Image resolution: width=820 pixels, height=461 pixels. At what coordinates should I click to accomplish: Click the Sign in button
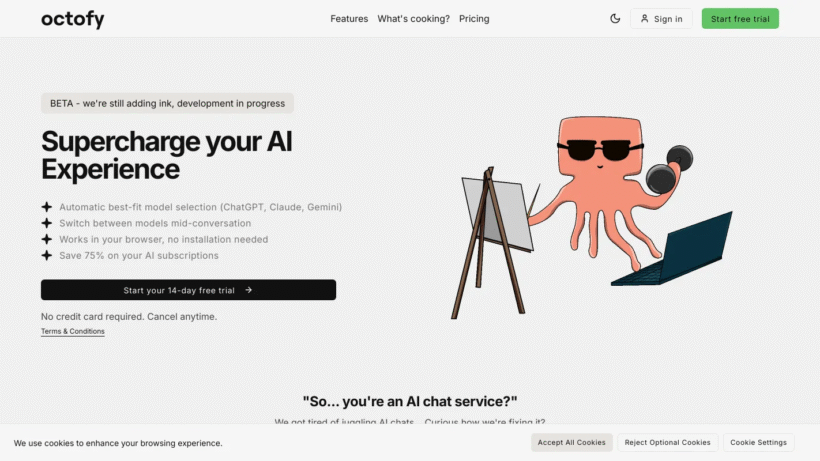(661, 19)
